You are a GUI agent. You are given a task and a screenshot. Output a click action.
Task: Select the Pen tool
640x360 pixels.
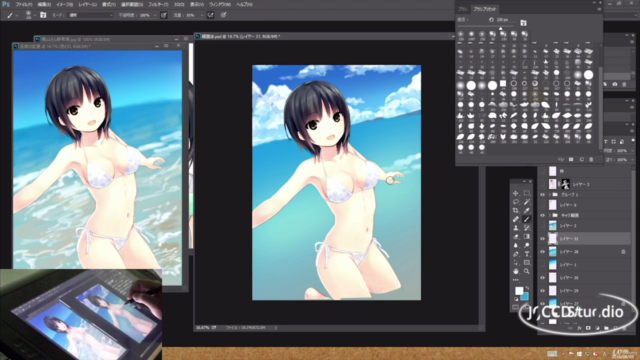[x=516, y=254]
